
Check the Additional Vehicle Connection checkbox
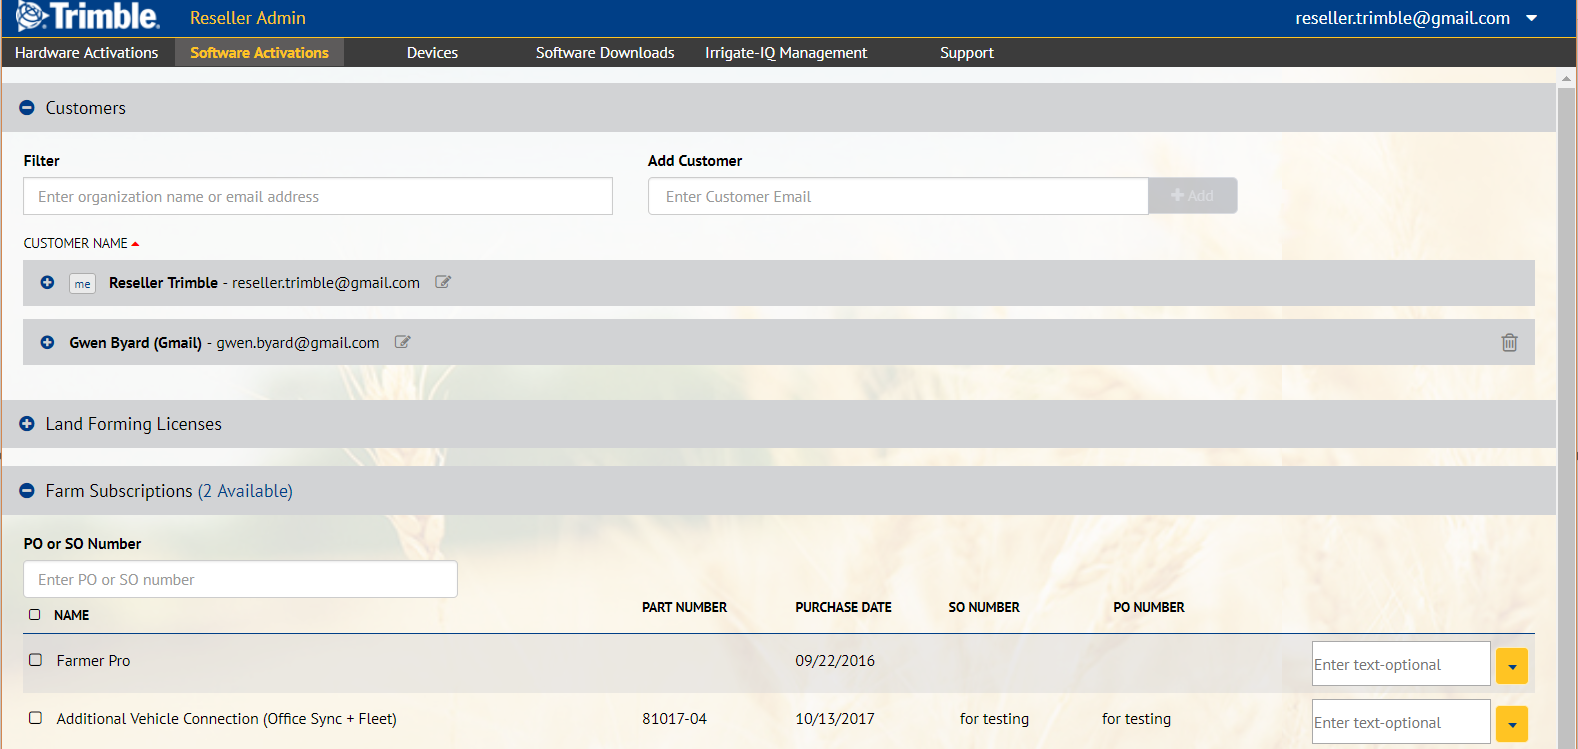tap(36, 718)
